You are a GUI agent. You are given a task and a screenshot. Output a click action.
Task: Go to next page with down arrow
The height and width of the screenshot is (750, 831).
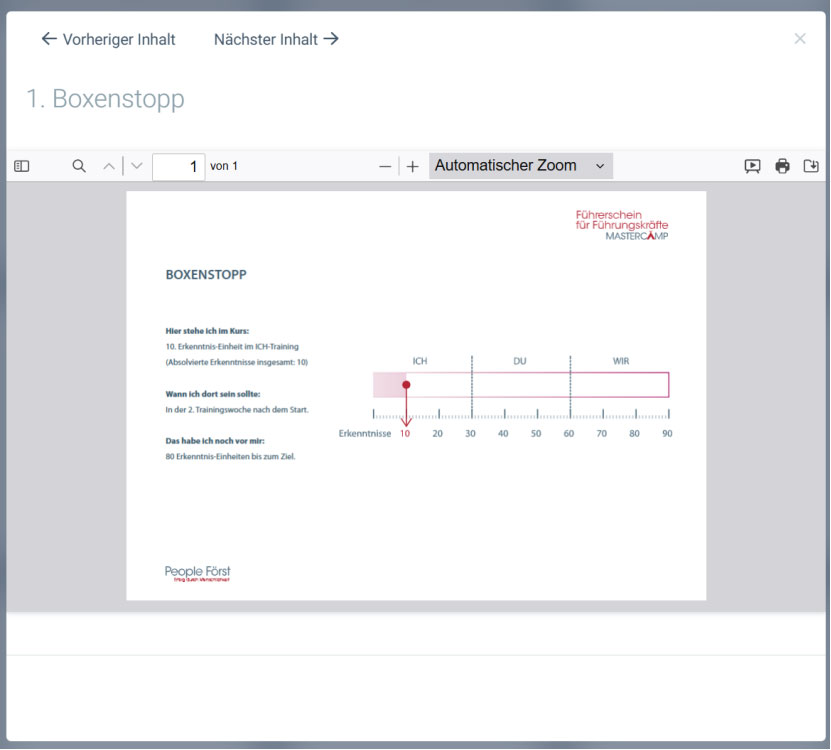click(137, 166)
